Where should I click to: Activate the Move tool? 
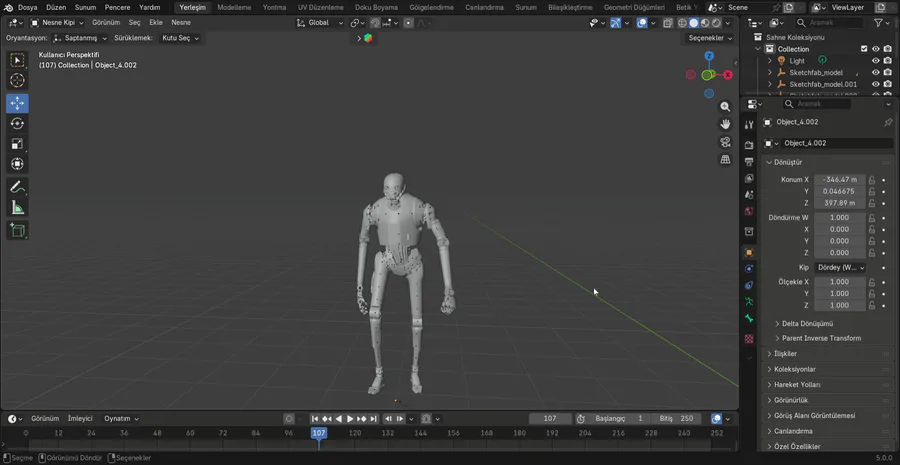(x=17, y=103)
